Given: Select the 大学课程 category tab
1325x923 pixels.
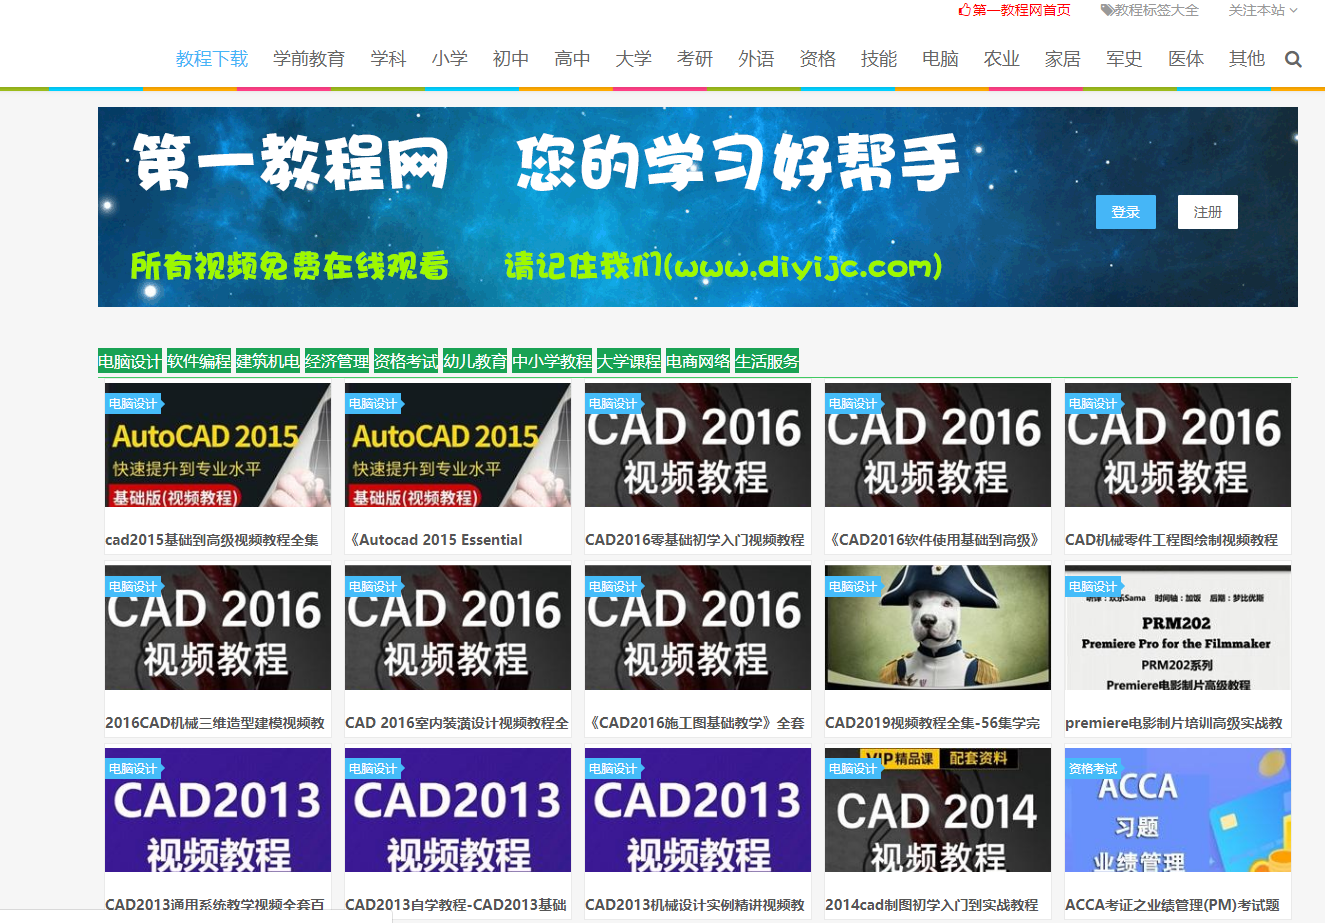Looking at the screenshot, I should [x=629, y=361].
